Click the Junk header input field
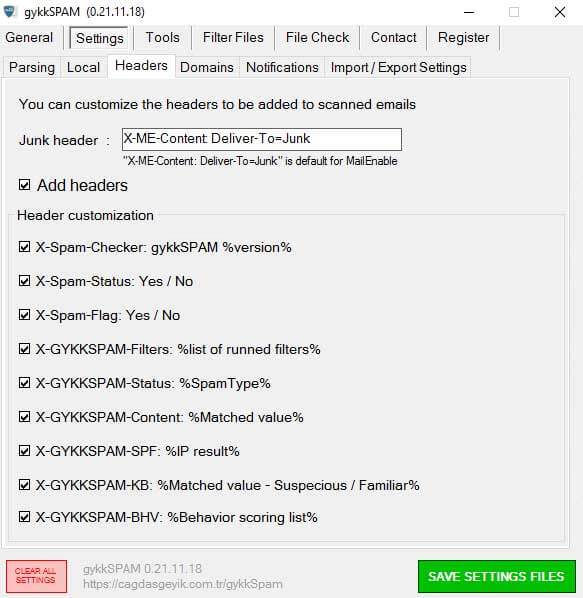The width and height of the screenshot is (583, 598). [262, 139]
